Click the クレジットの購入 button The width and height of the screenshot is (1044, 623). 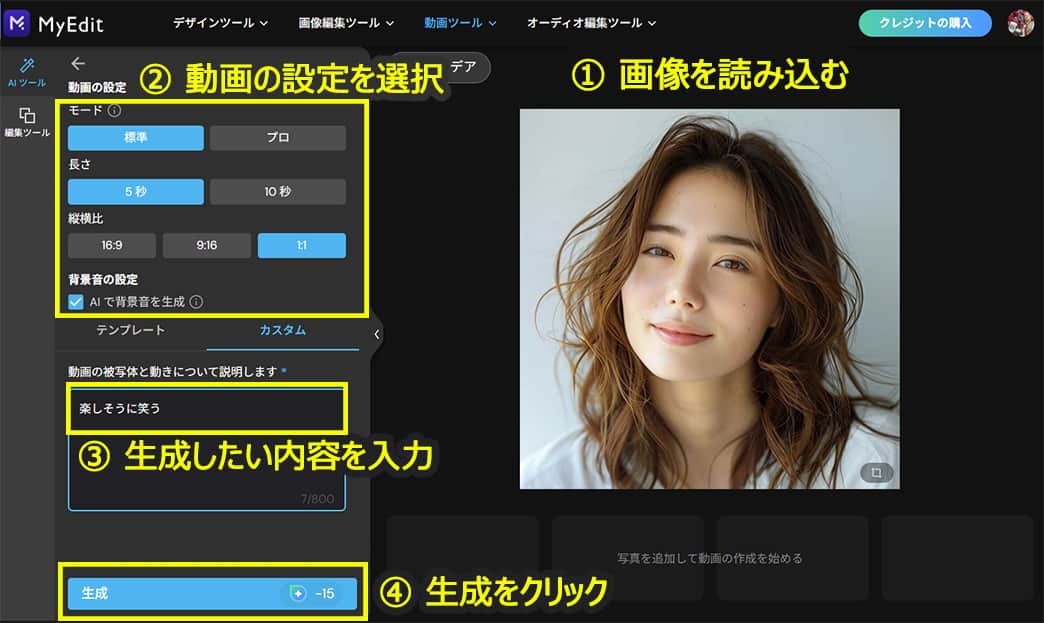coord(924,22)
